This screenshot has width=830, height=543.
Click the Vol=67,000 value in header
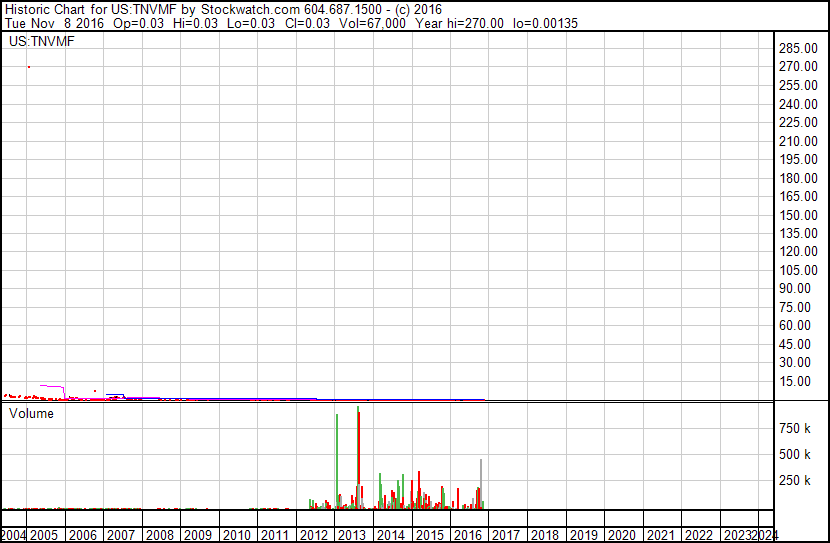(x=372, y=23)
